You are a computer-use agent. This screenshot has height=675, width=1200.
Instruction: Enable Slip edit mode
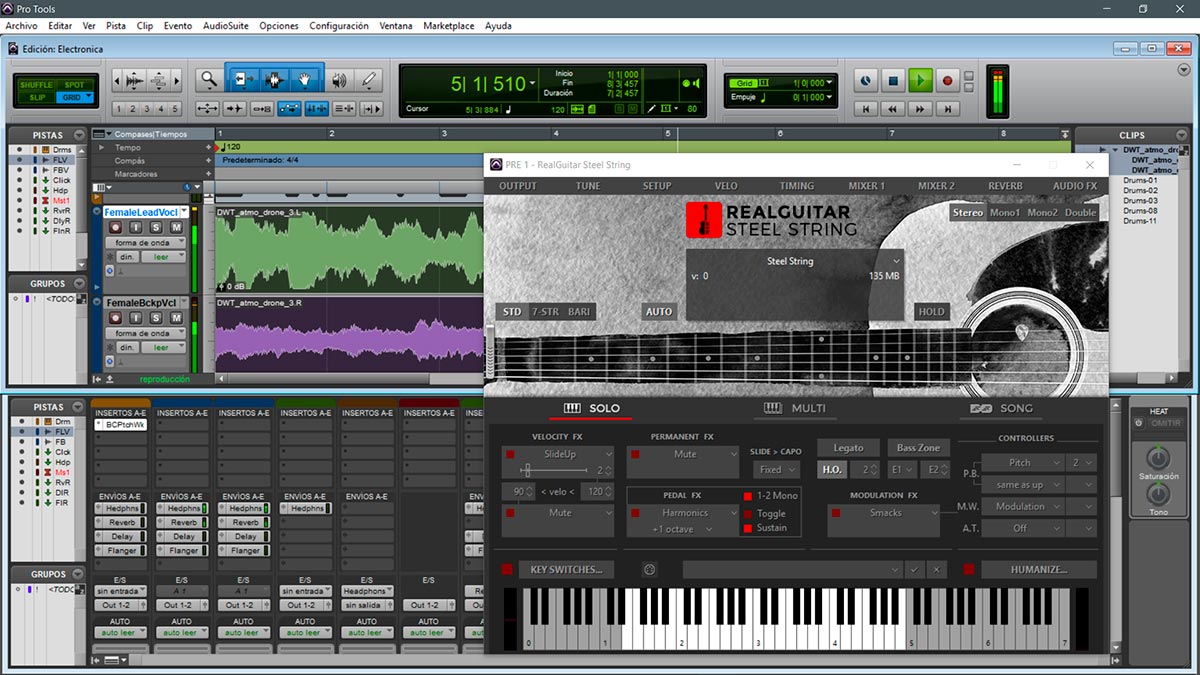(37, 97)
